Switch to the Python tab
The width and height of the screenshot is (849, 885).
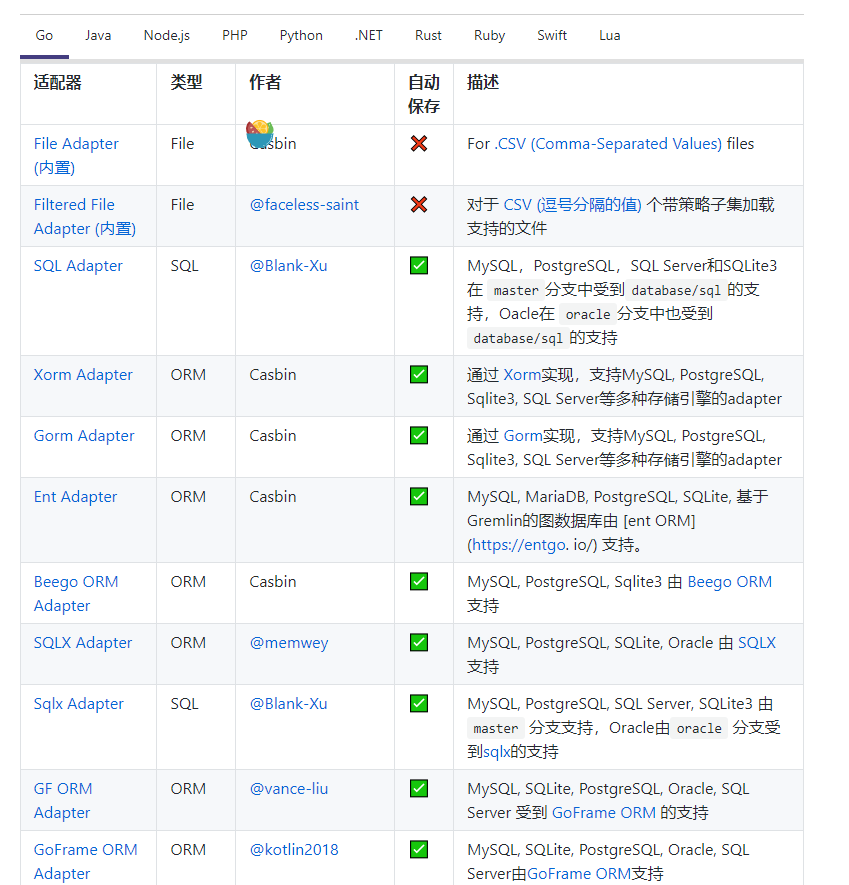pos(301,35)
